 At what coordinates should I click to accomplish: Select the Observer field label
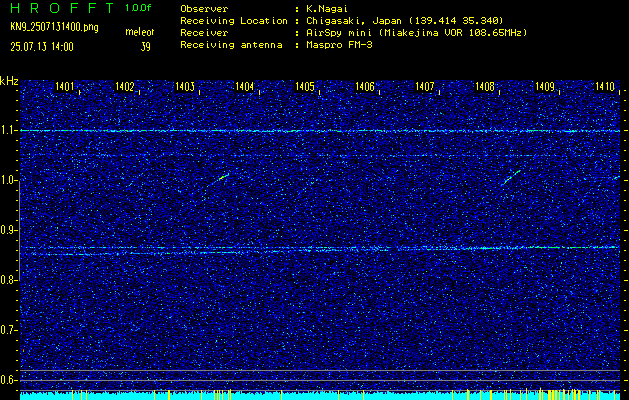204,8
